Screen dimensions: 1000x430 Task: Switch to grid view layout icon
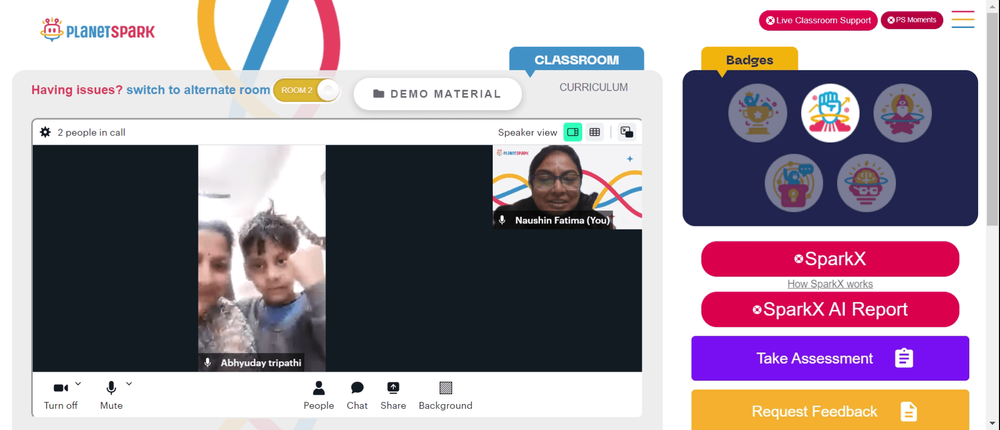(x=594, y=132)
